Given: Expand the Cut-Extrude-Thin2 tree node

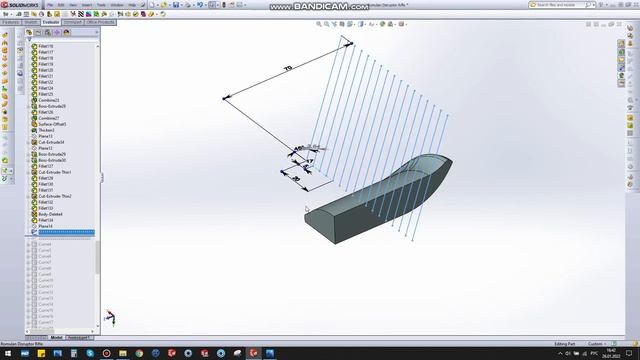Looking at the screenshot, I should (x=28, y=196).
